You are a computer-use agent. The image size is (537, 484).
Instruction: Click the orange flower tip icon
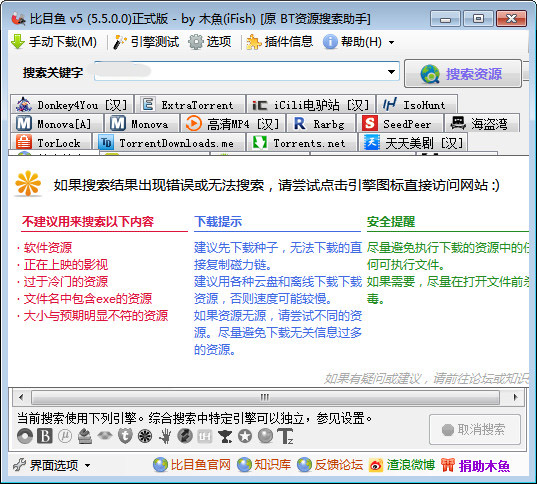tap(28, 184)
